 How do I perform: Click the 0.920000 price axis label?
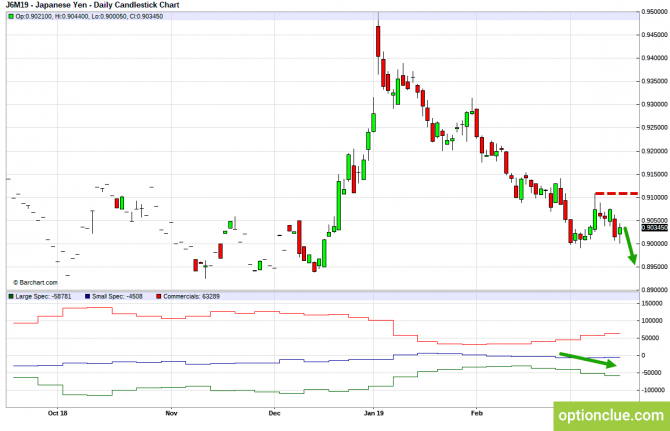click(654, 151)
